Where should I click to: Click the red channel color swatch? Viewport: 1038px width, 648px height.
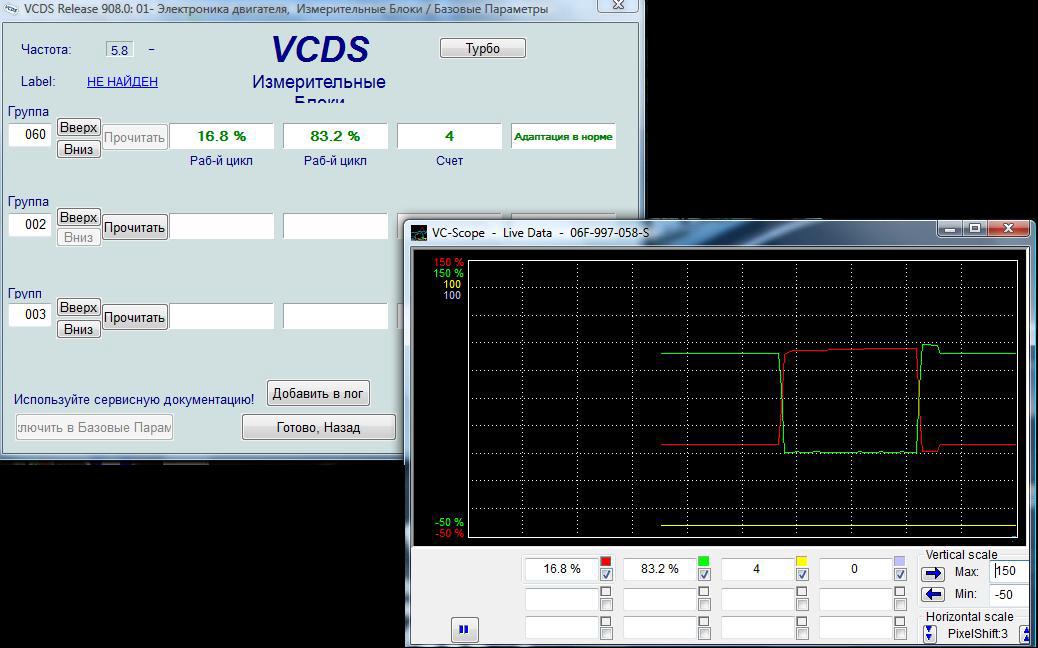(606, 562)
